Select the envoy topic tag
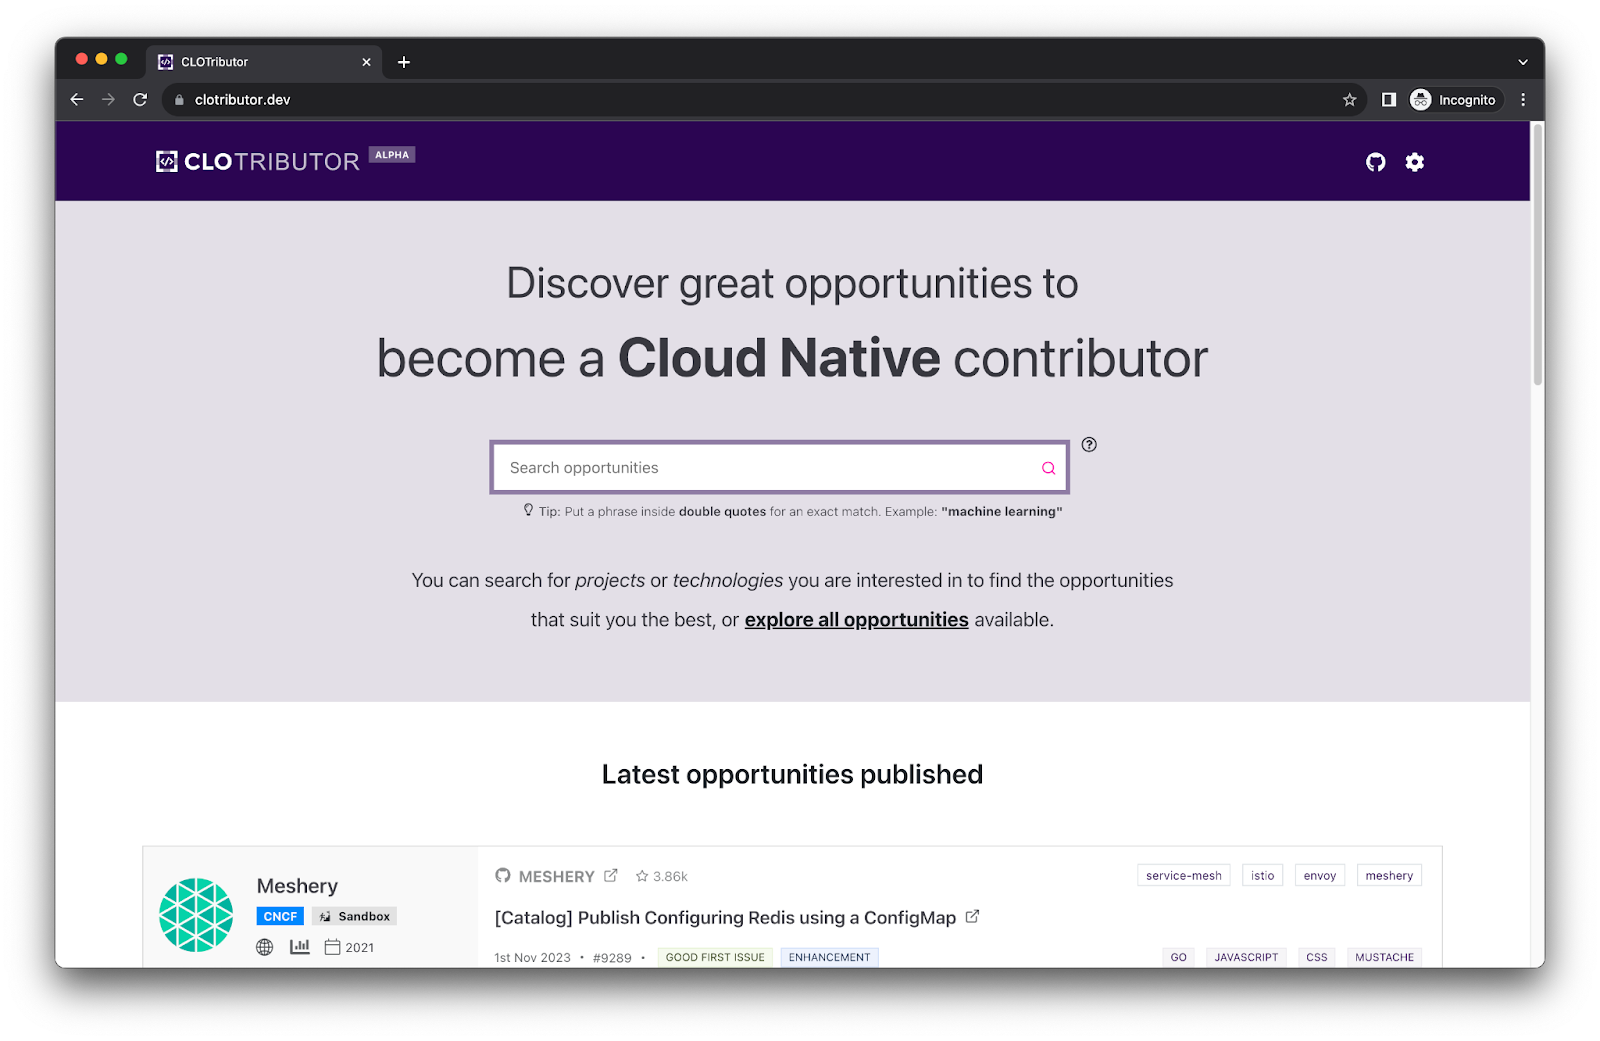1600x1041 pixels. (x=1320, y=876)
